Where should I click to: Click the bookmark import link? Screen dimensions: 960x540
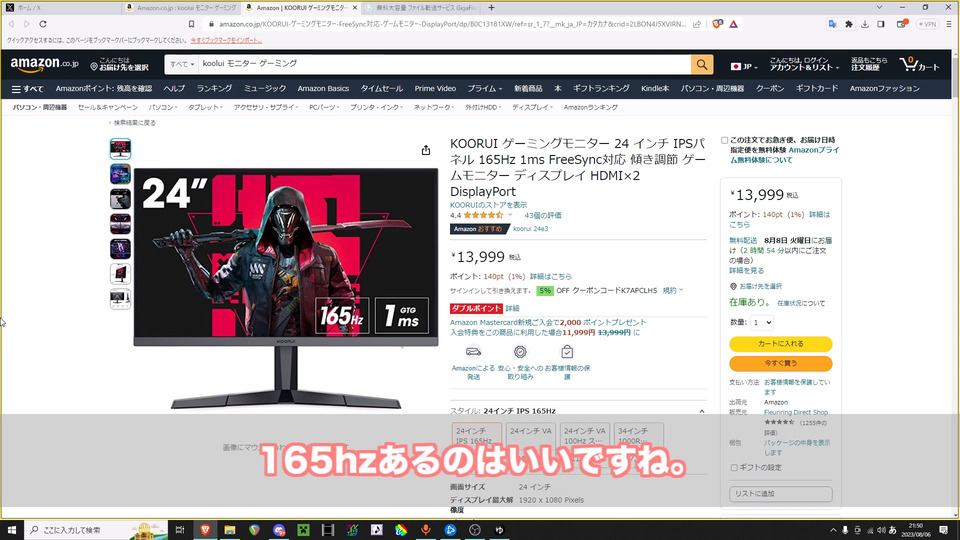tap(226, 40)
